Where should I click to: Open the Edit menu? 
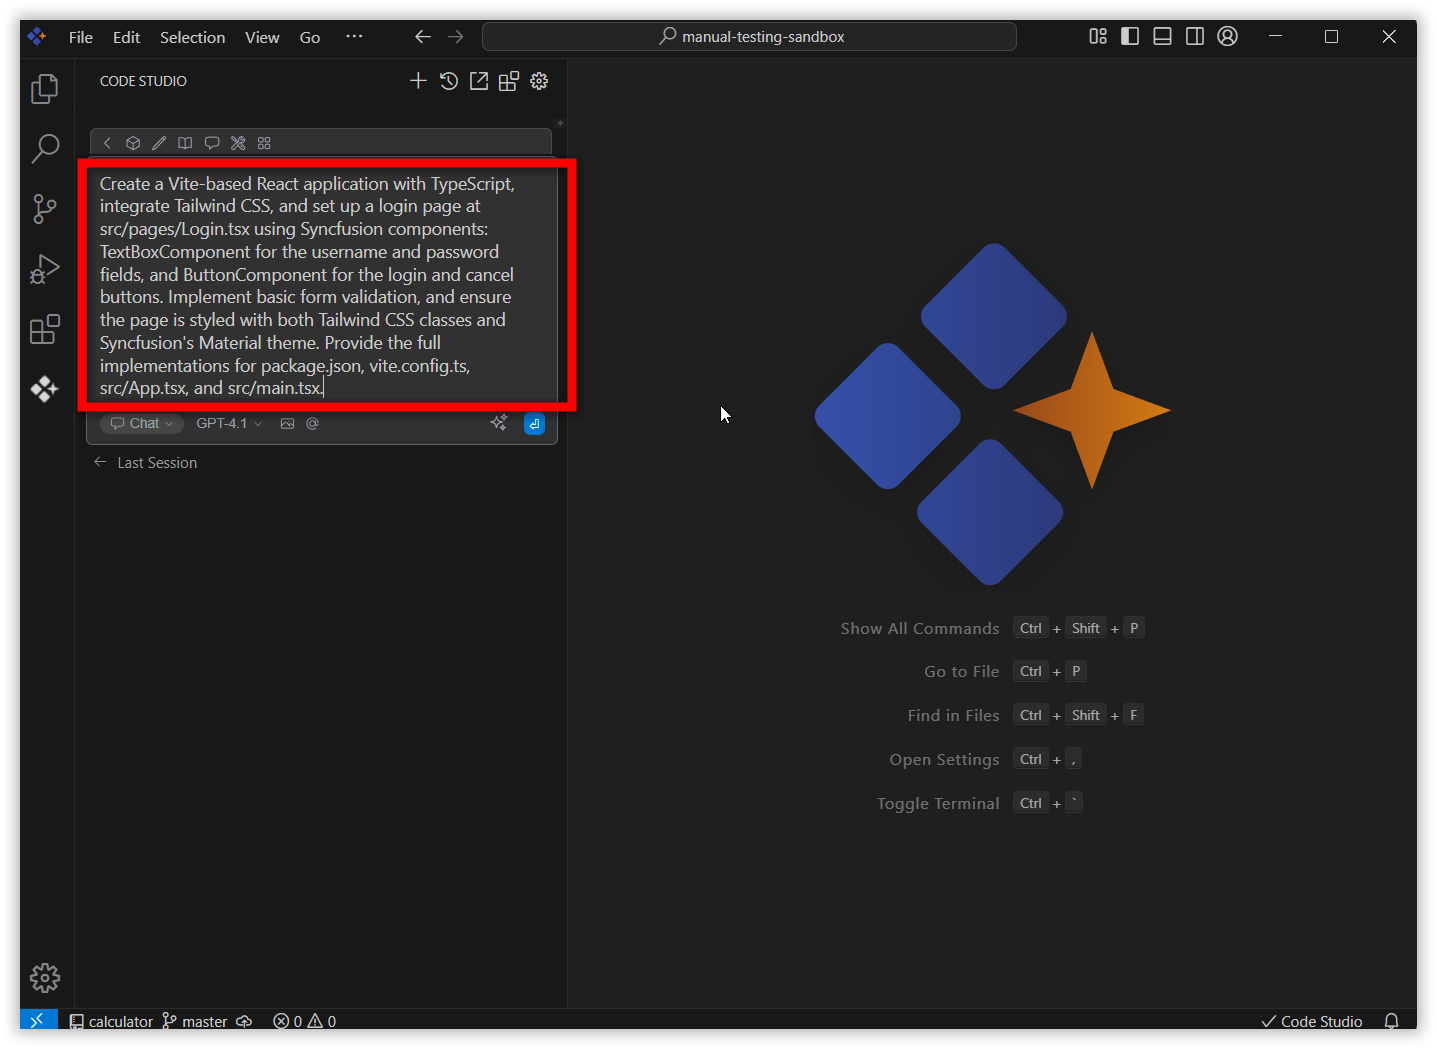pos(127,37)
